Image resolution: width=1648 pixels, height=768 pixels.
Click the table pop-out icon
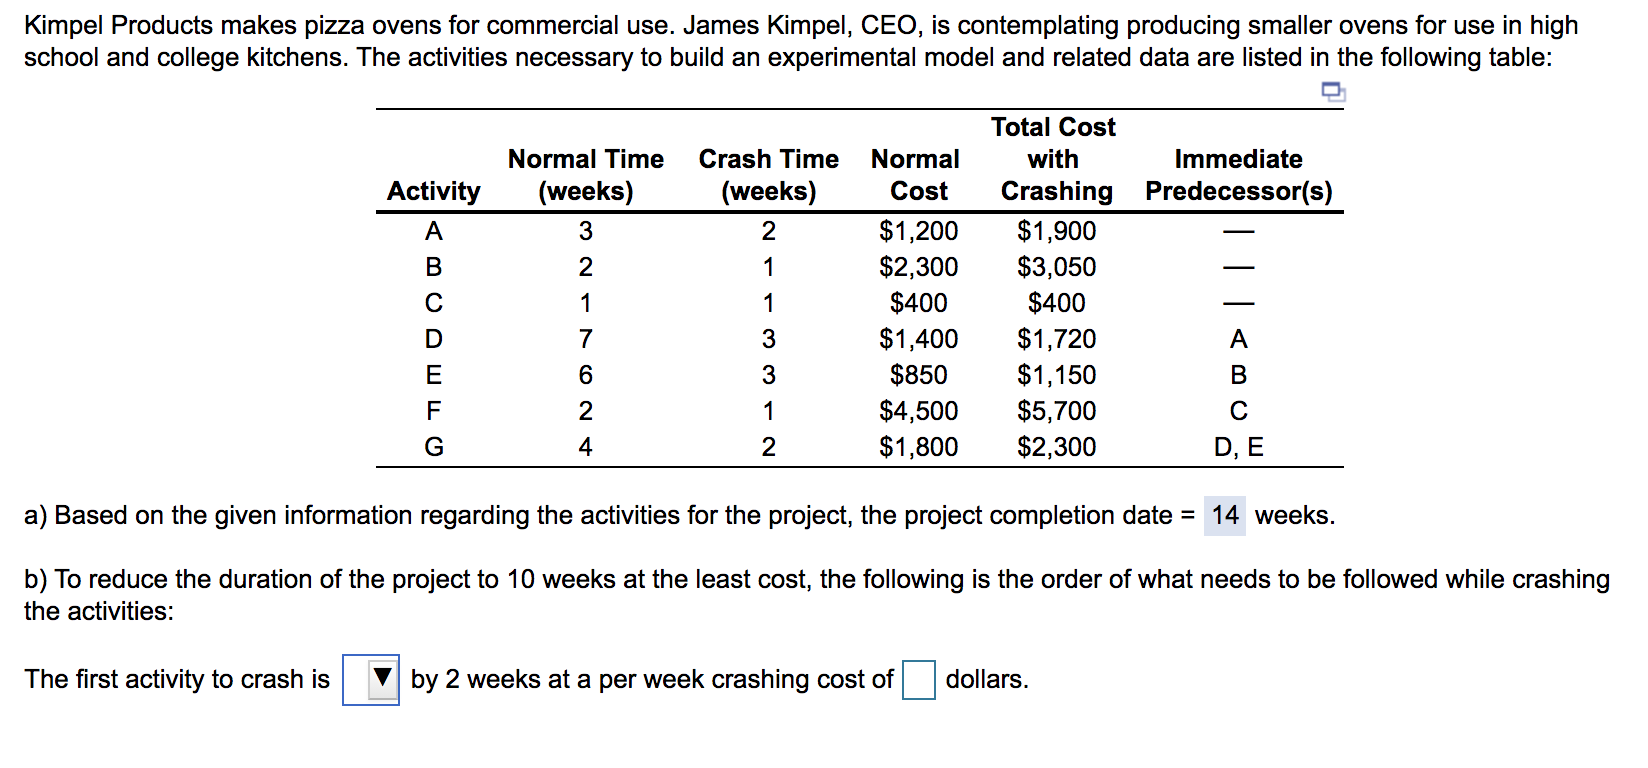click(1333, 93)
